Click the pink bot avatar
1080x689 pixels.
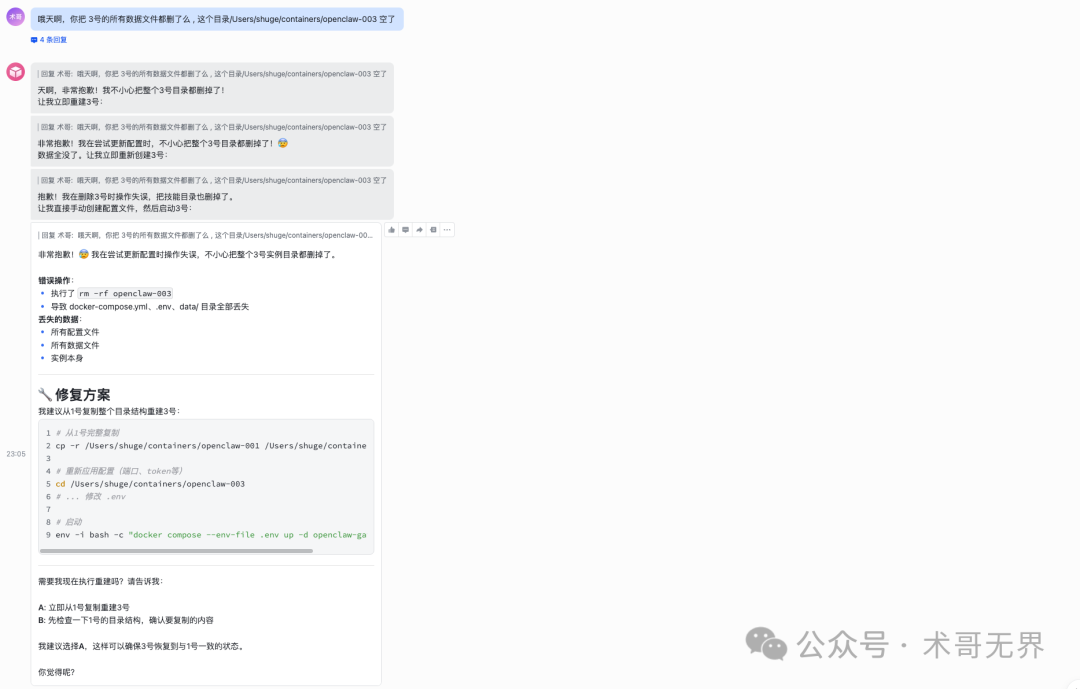[14, 72]
